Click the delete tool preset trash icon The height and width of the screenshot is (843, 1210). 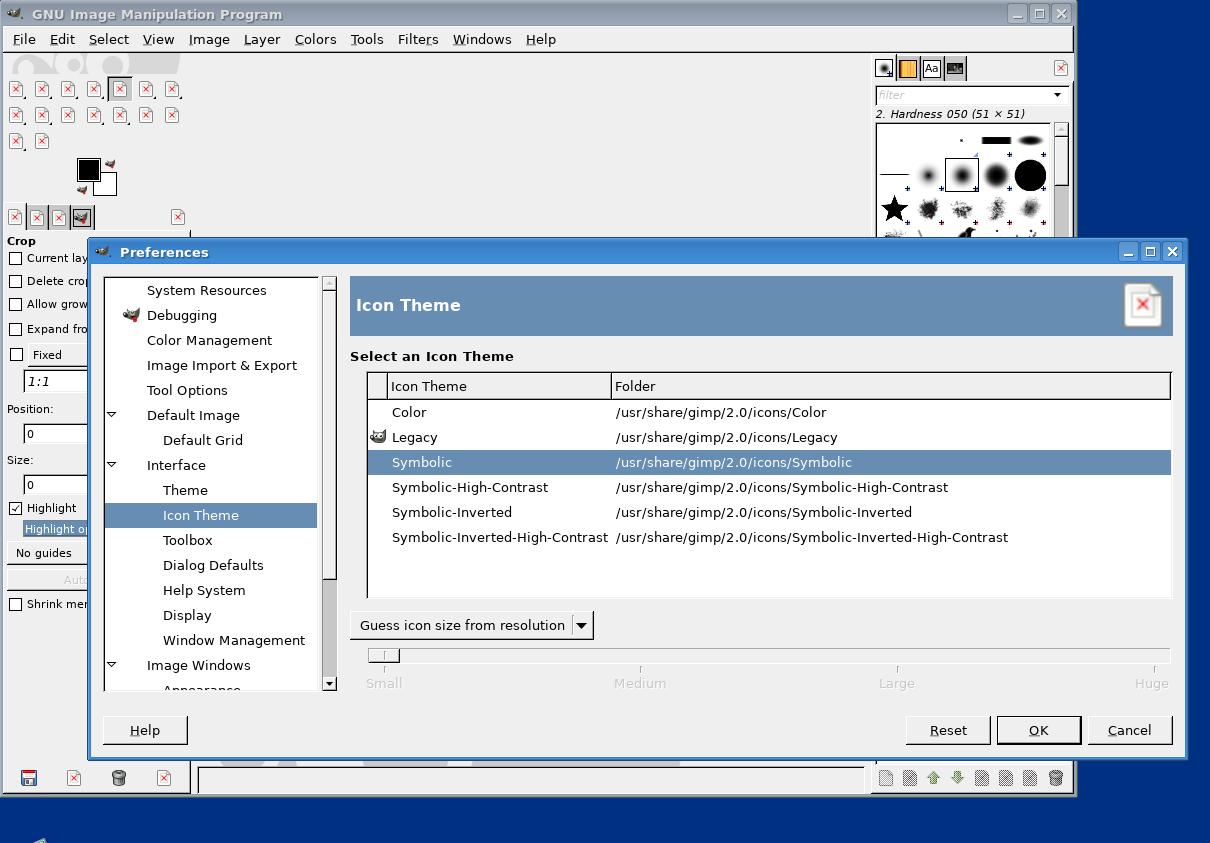tap(118, 778)
